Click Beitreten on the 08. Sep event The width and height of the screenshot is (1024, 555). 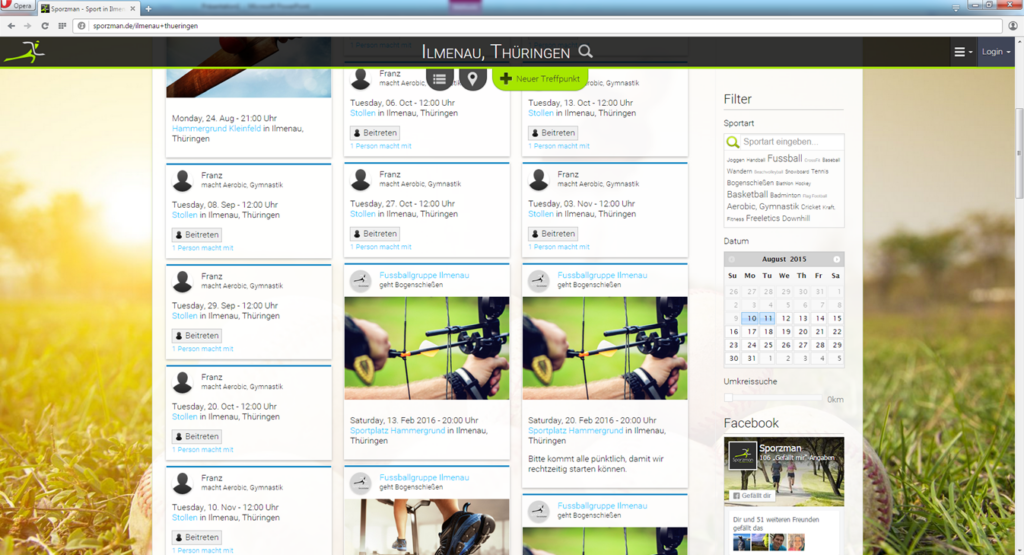pyautogui.click(x=197, y=234)
